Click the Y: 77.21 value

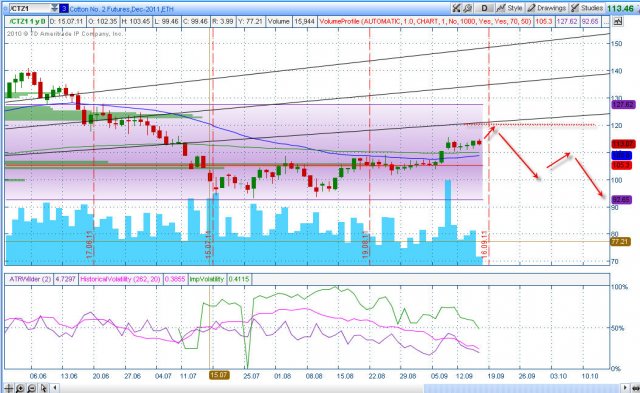click(x=250, y=21)
